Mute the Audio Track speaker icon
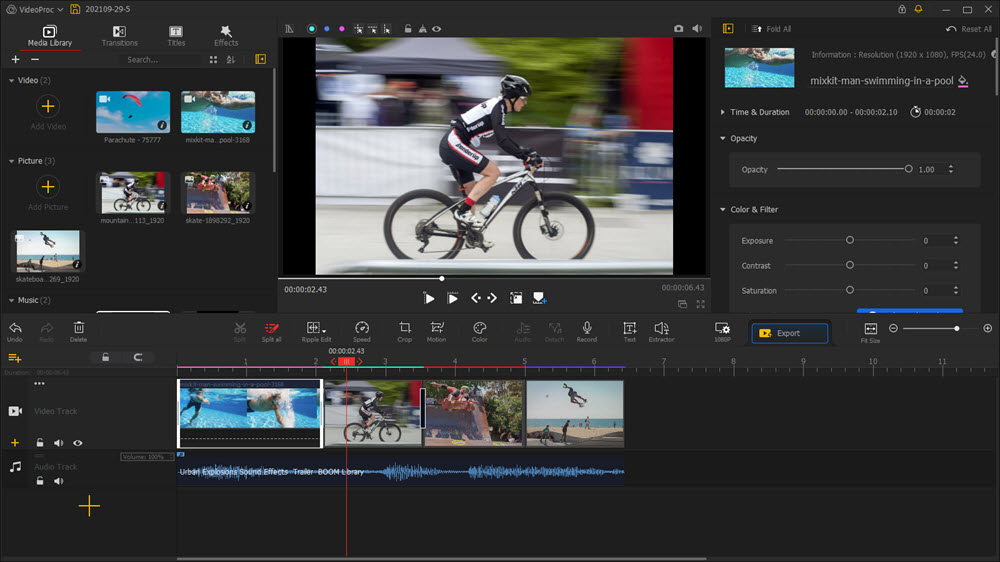Viewport: 1000px width, 562px height. tap(59, 481)
